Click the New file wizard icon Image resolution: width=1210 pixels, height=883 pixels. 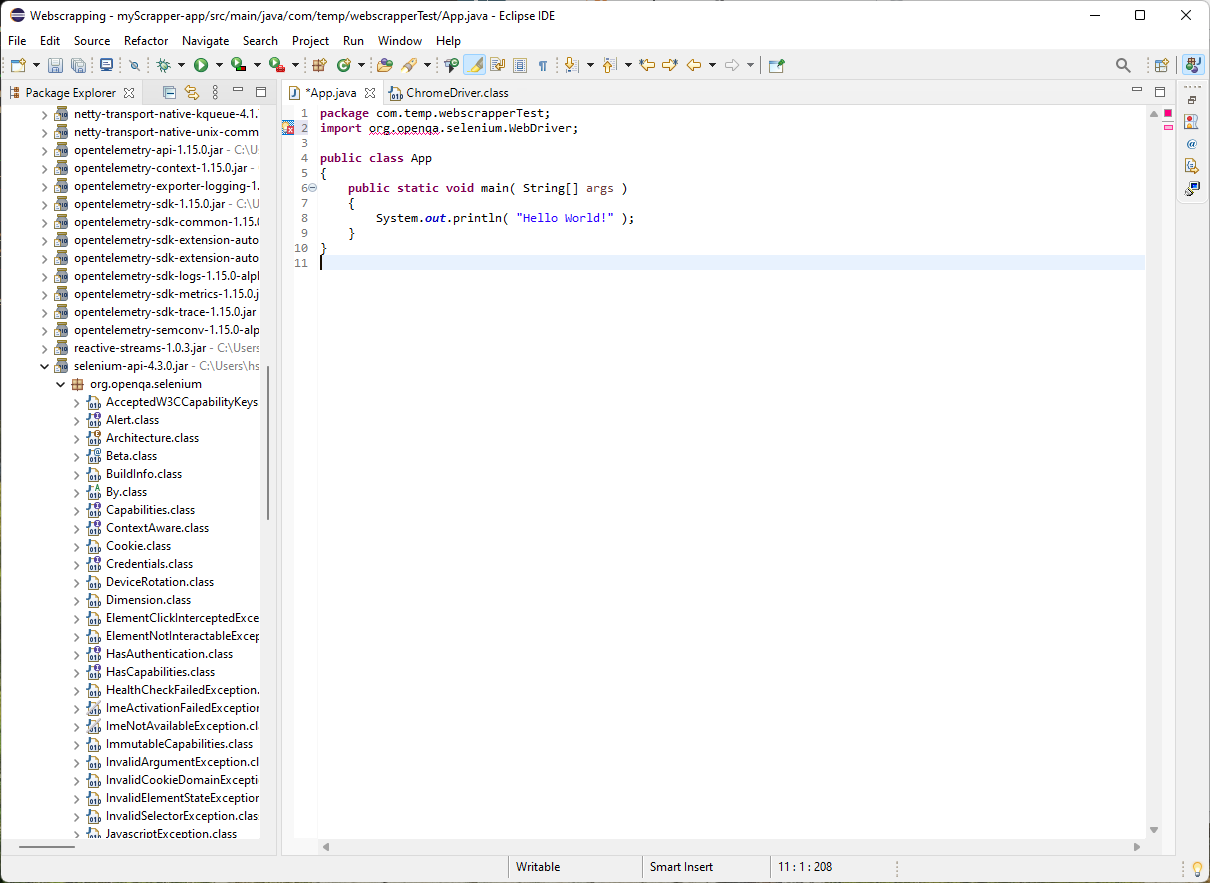[x=18, y=65]
